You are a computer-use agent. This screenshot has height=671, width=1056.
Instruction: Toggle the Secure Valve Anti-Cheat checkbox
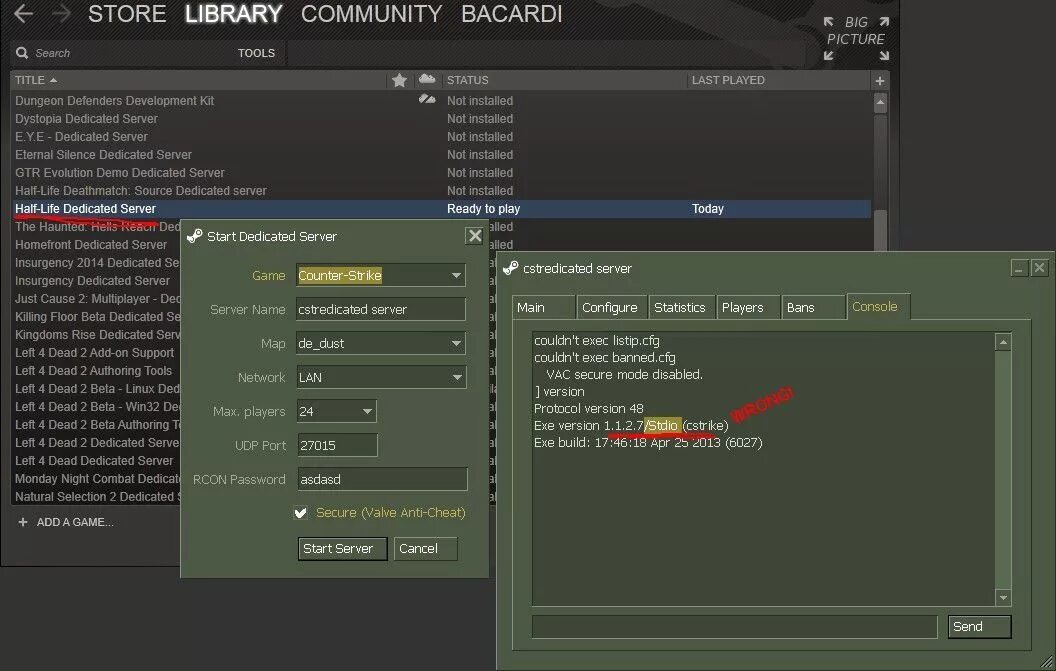[300, 513]
